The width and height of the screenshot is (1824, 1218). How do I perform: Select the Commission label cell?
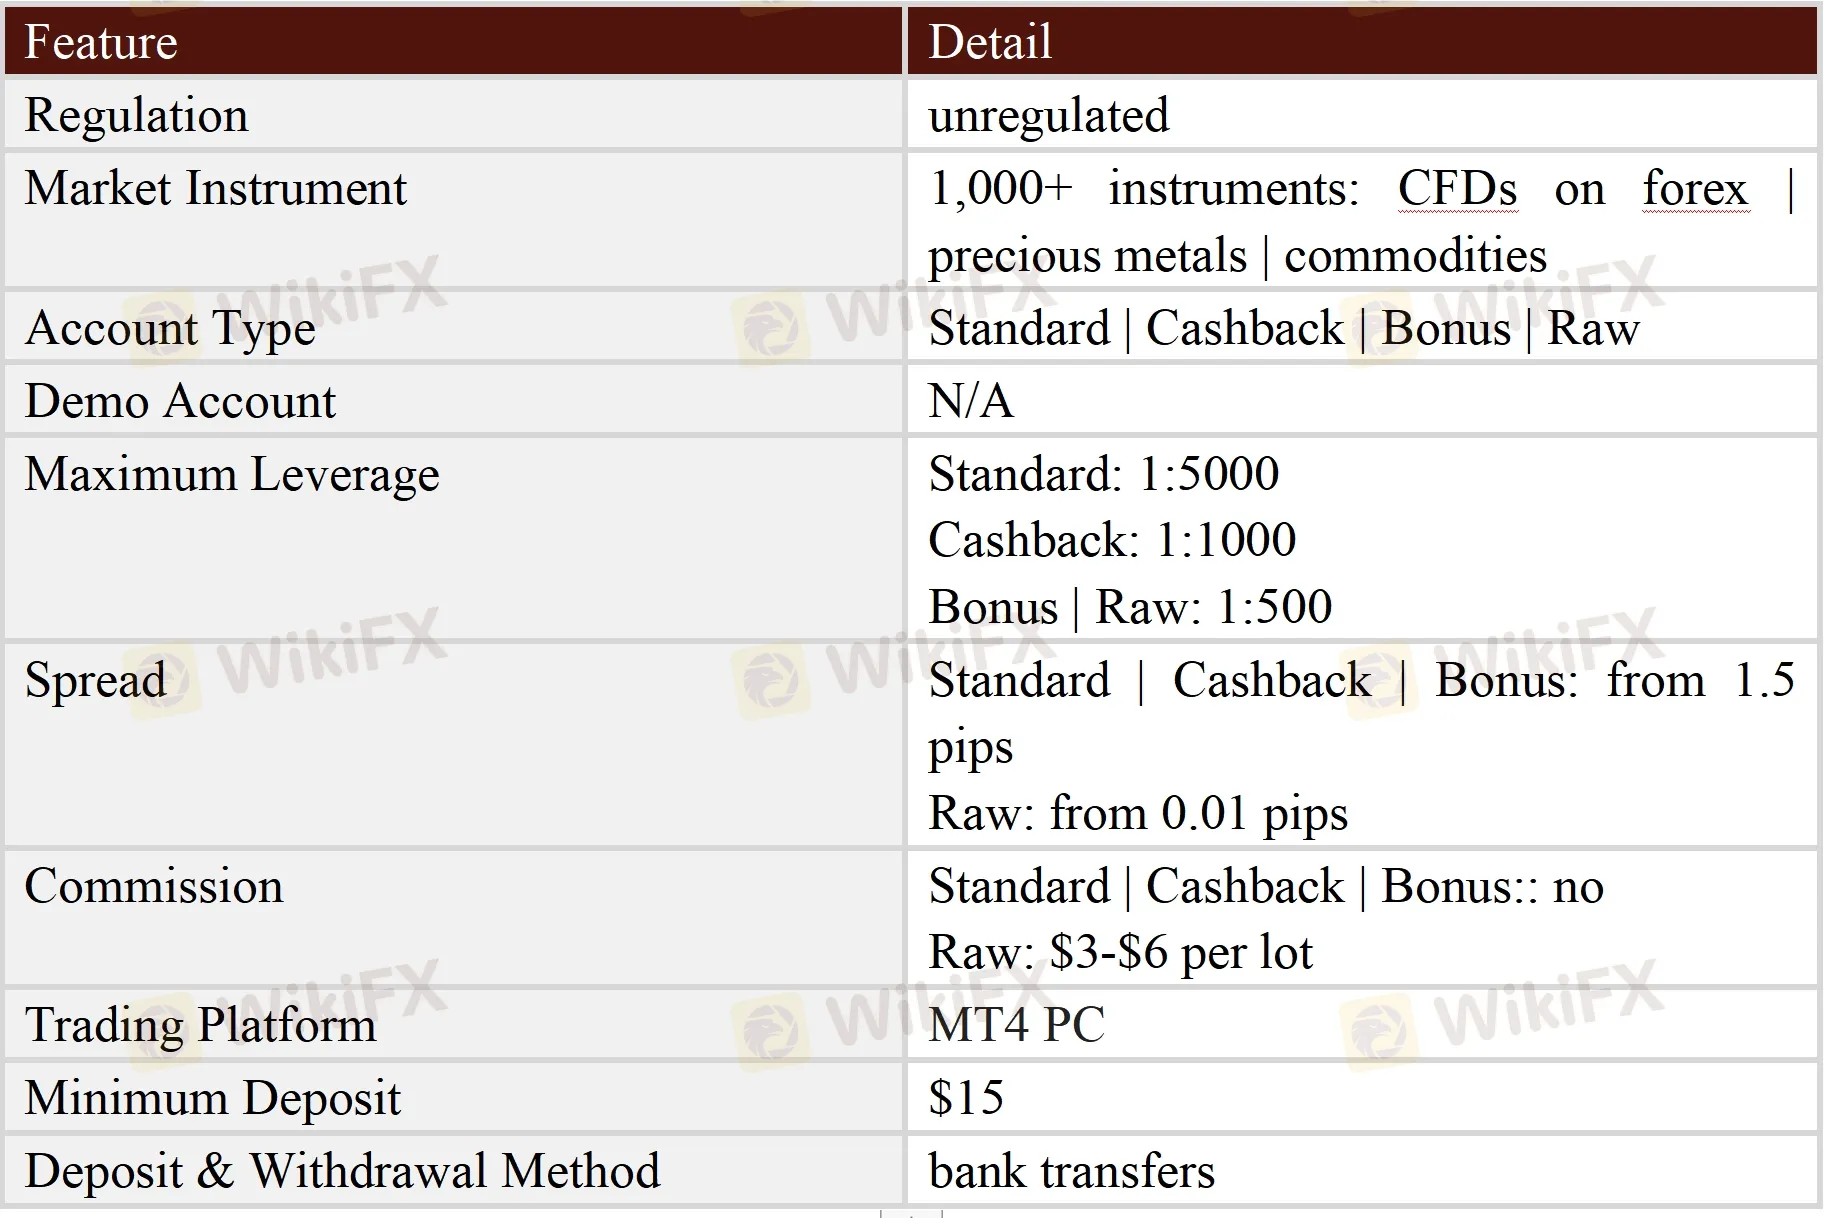(154, 887)
